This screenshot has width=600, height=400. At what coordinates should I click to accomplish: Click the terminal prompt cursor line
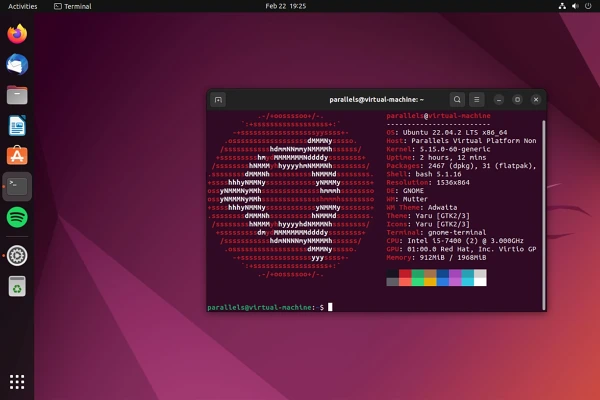click(x=270, y=307)
